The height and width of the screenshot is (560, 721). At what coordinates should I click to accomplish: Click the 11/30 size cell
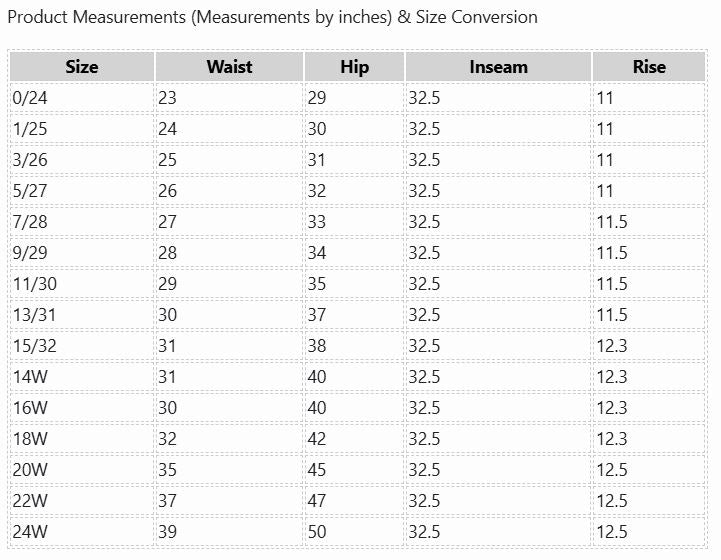35,284
